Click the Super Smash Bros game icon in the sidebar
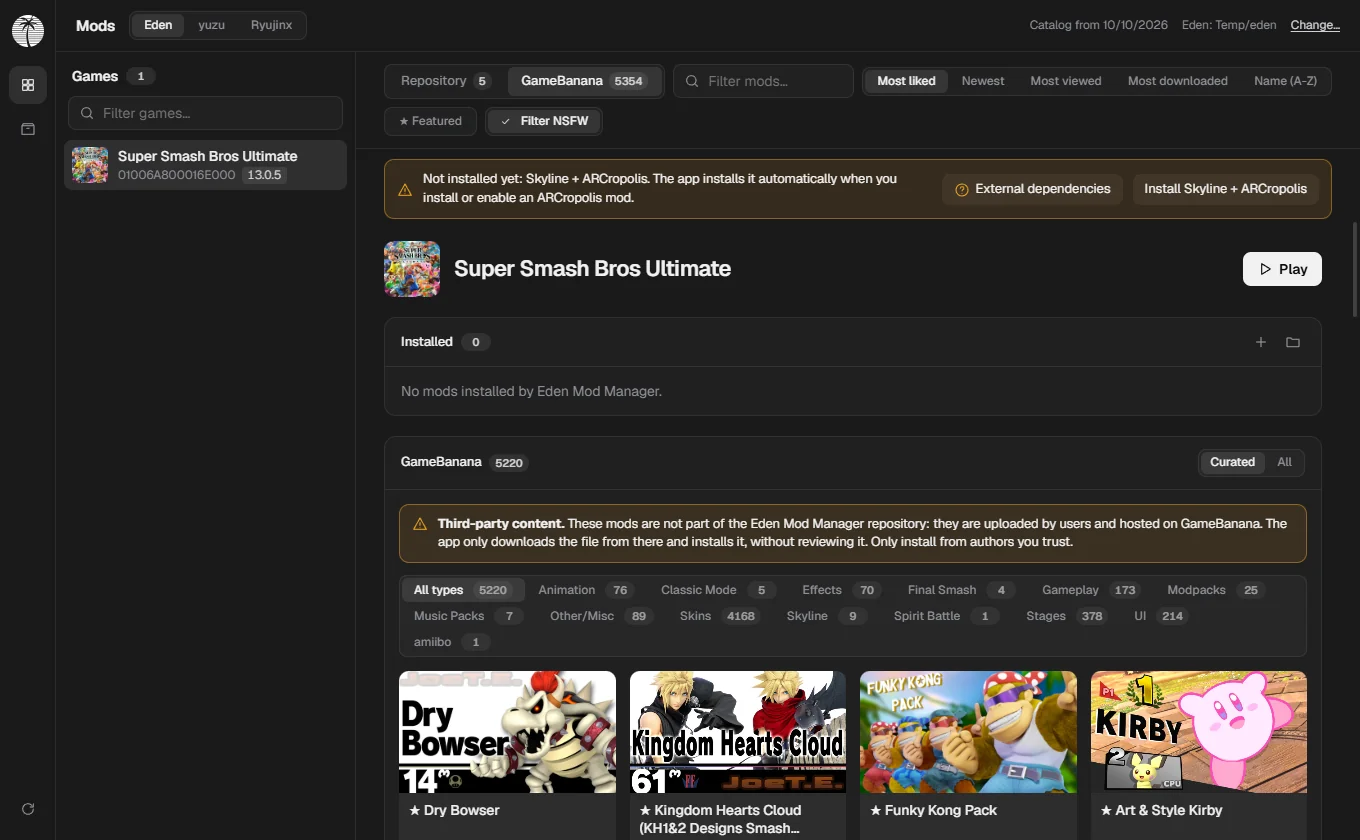This screenshot has width=1360, height=840. [90, 165]
